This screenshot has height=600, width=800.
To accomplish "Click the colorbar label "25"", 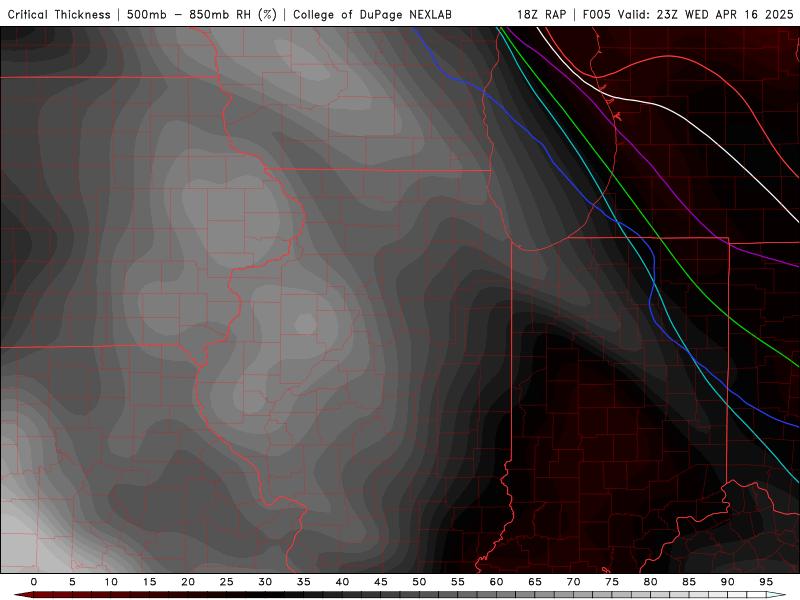I will (227, 582).
